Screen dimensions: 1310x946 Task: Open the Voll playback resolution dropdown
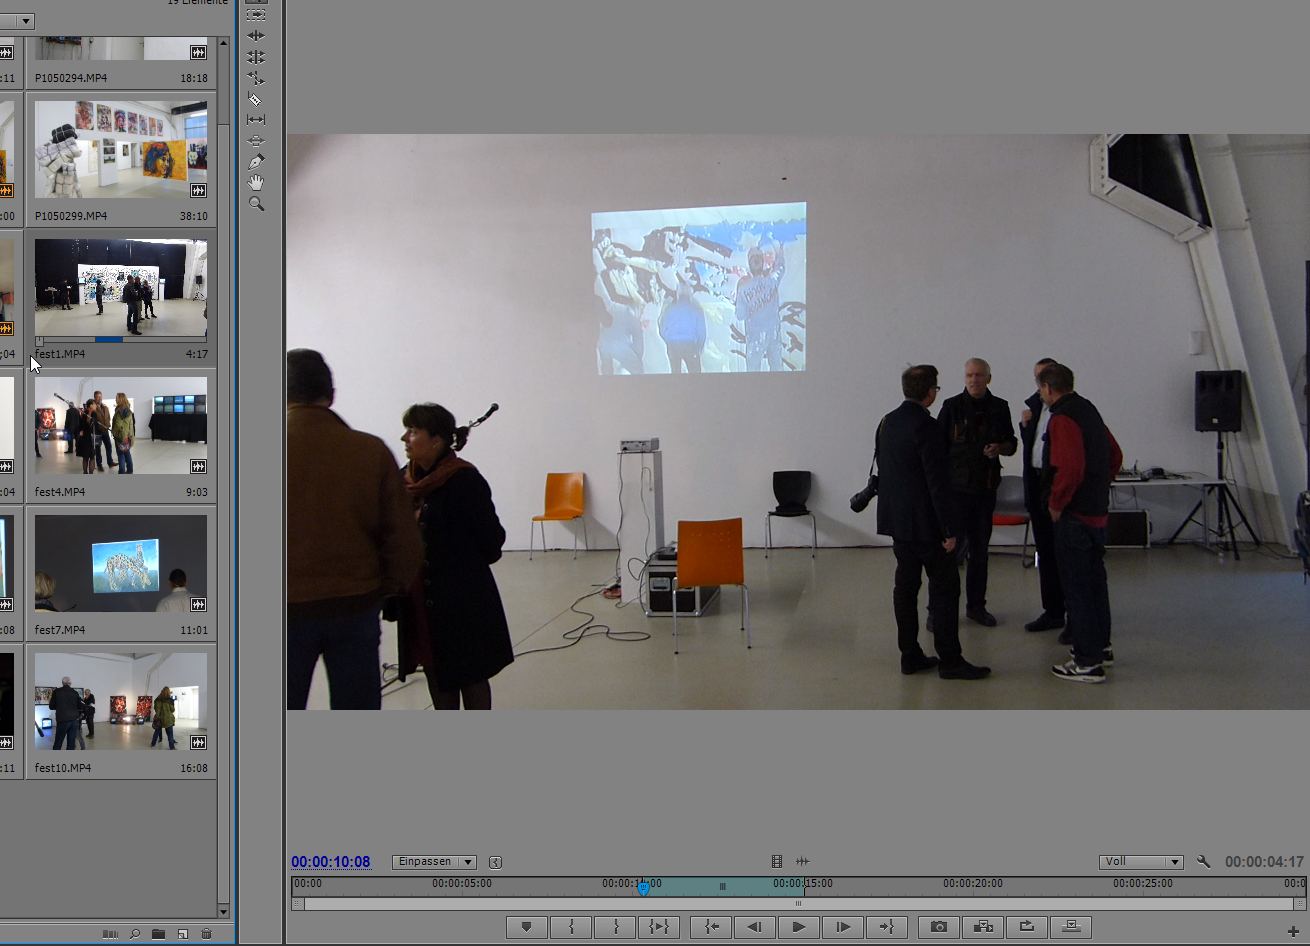[x=1141, y=861]
